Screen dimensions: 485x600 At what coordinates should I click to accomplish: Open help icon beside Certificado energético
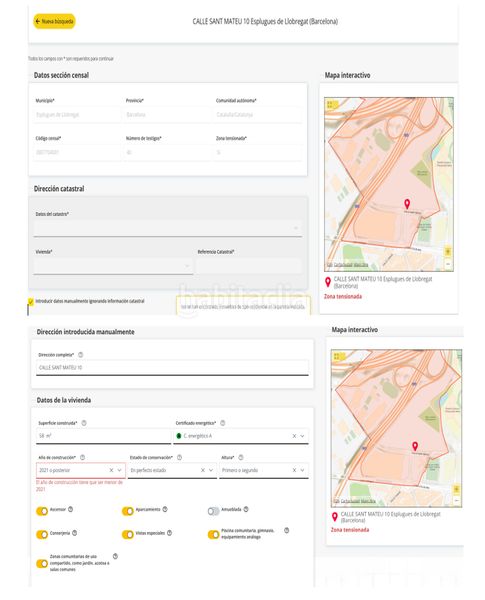point(222,423)
